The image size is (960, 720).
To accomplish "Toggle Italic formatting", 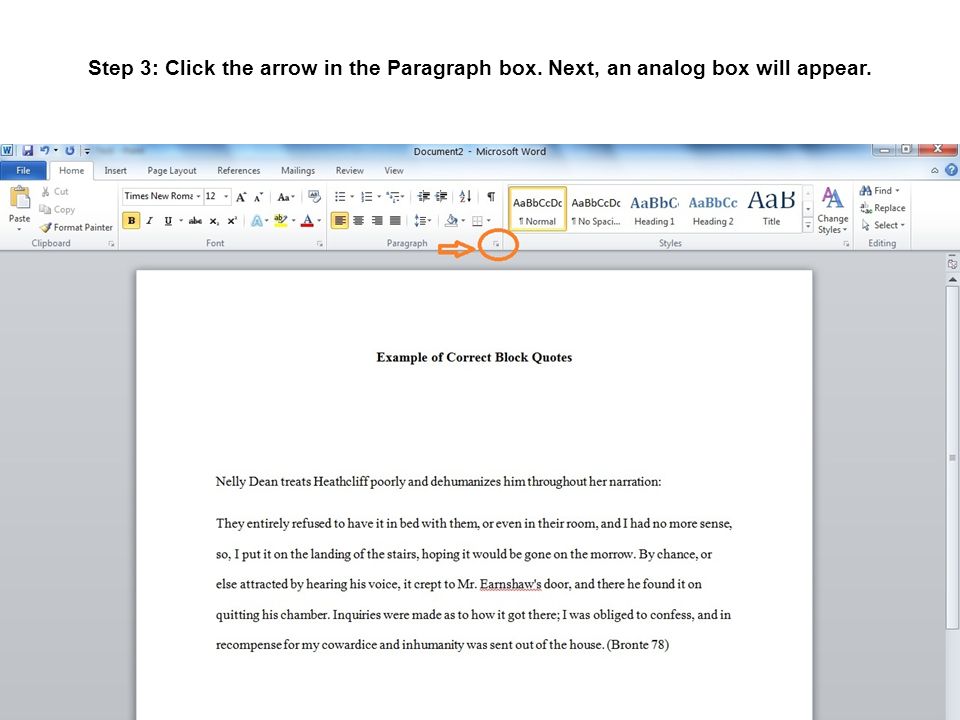I will coord(149,221).
